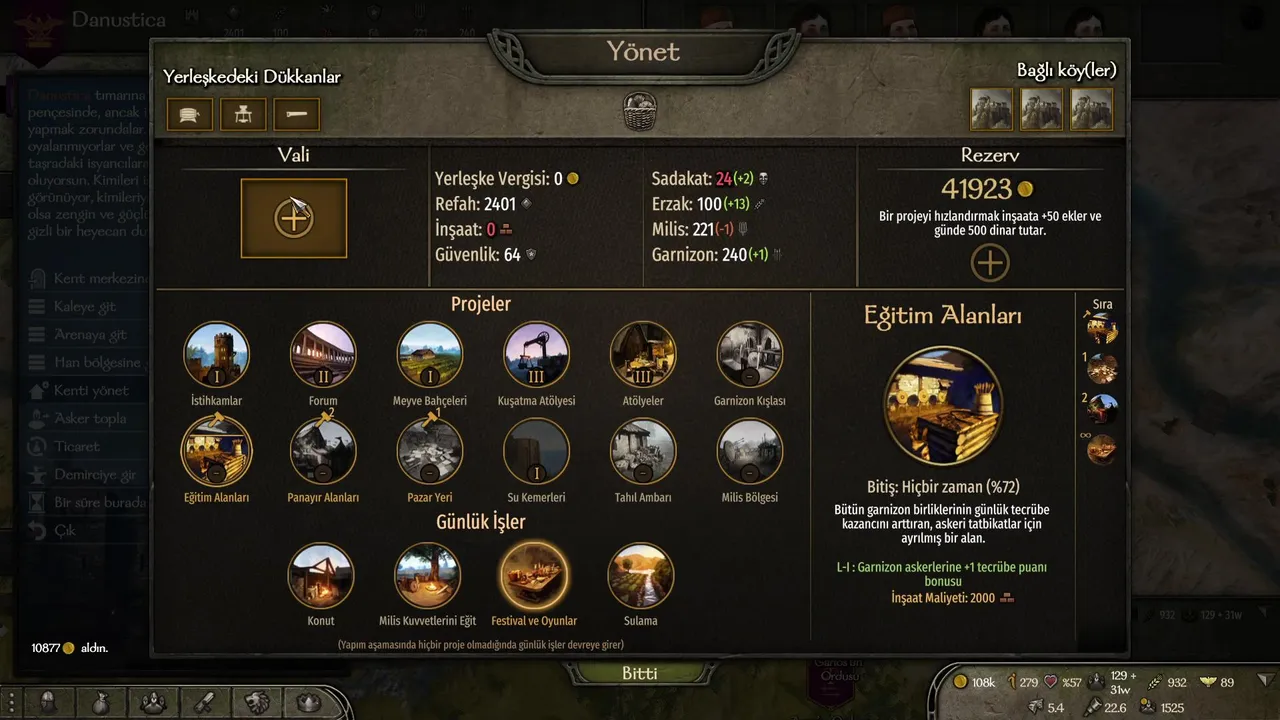This screenshot has width=1280, height=720.
Task: Choose the Meyve Bahçeleri project
Action: [x=430, y=355]
